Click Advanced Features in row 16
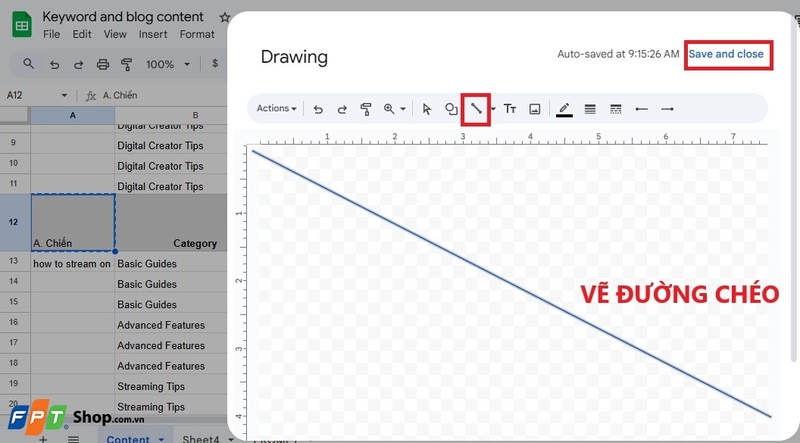The height and width of the screenshot is (443, 800). pos(161,325)
